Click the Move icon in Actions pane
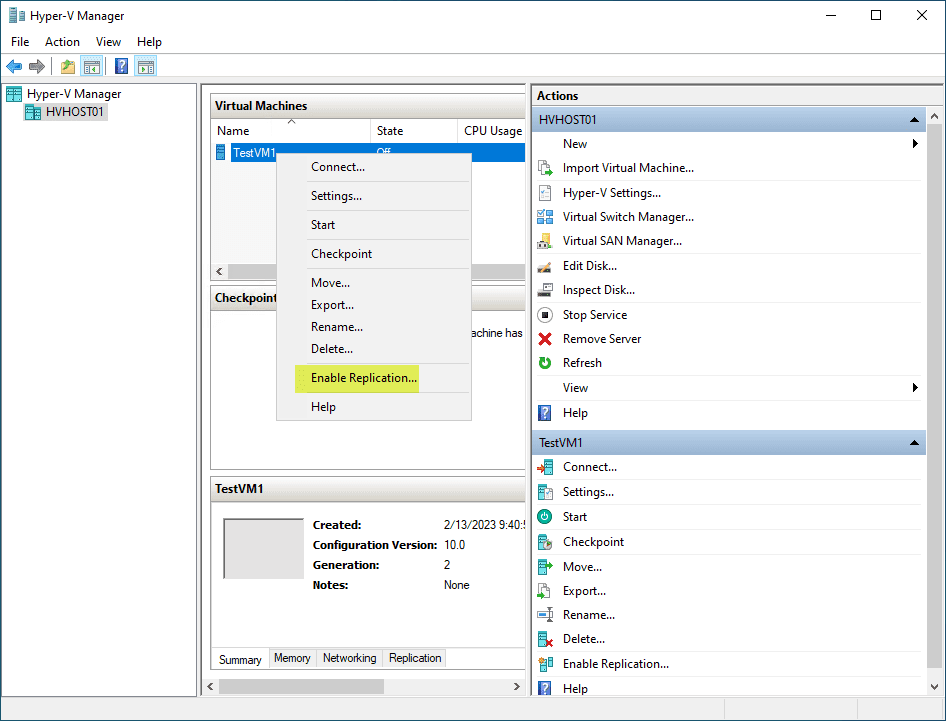This screenshot has width=946, height=721. coord(545,567)
